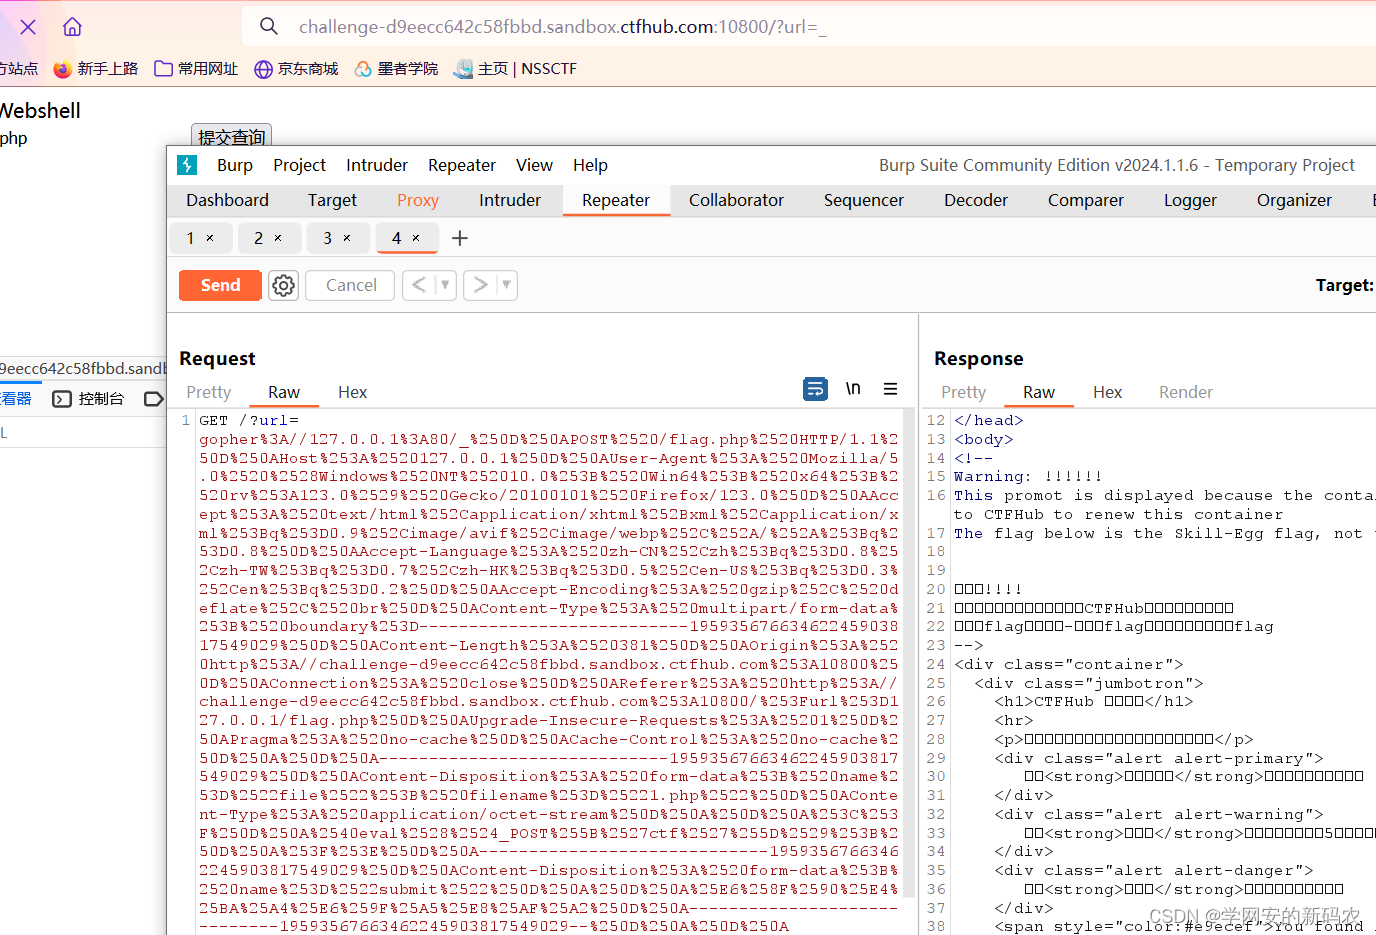Open the Burp menu
1376x935 pixels.
235,165
